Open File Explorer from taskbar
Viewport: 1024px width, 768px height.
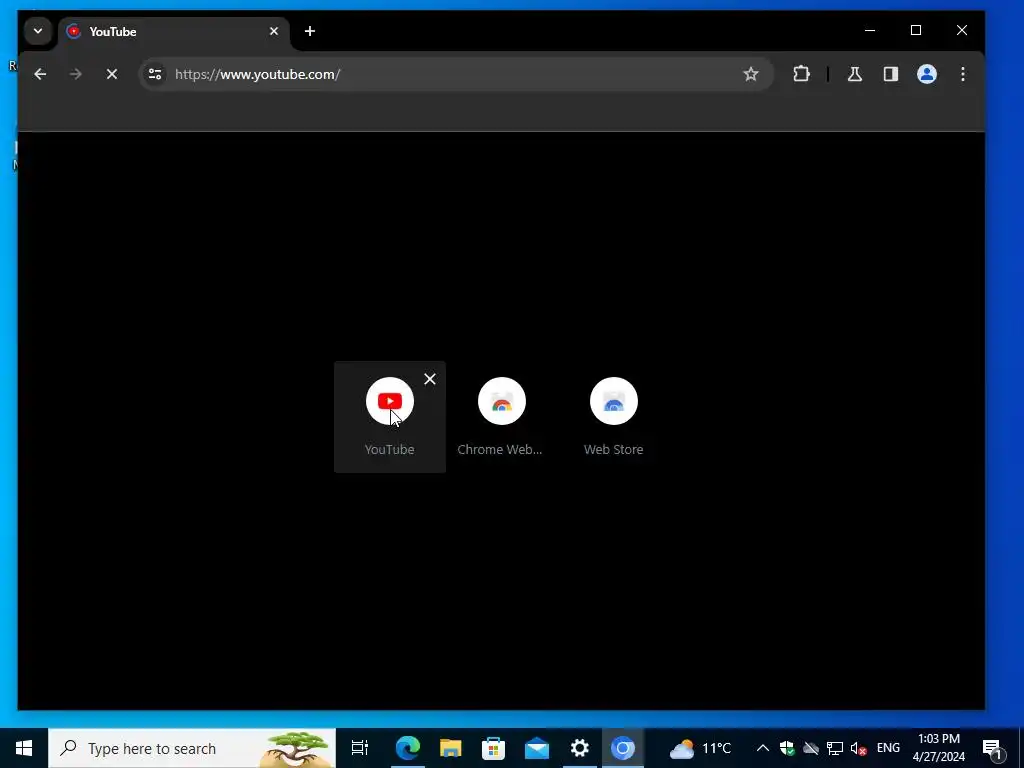[450, 748]
